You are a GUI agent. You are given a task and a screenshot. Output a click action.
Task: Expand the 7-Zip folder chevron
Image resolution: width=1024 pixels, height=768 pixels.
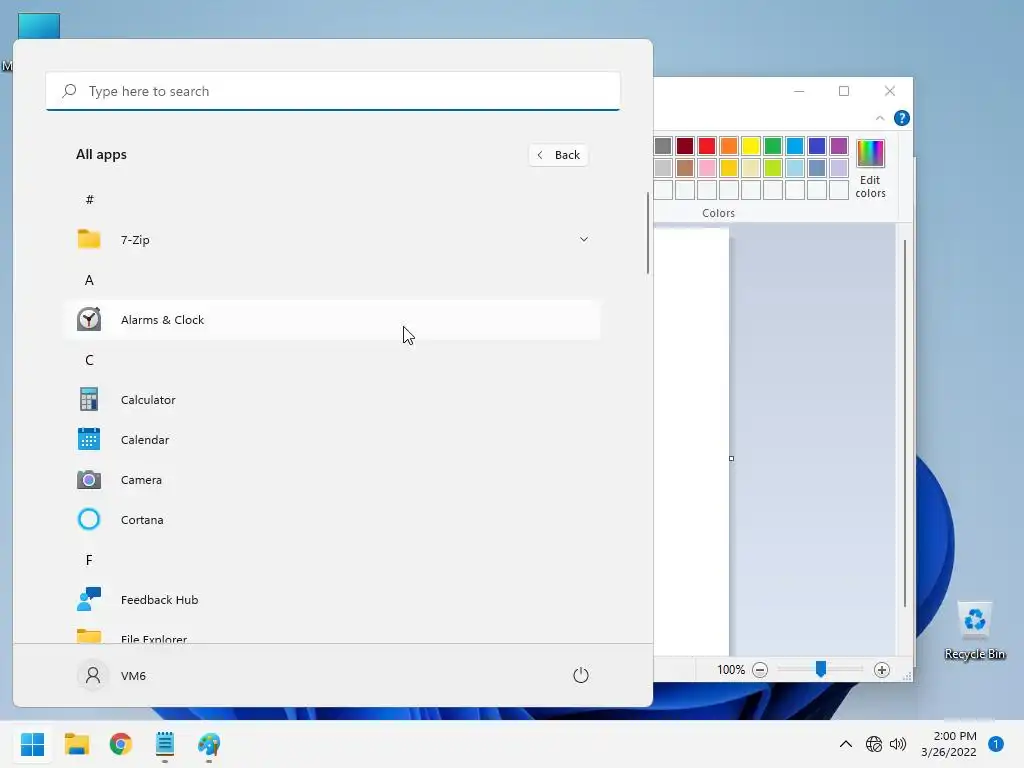pos(584,239)
